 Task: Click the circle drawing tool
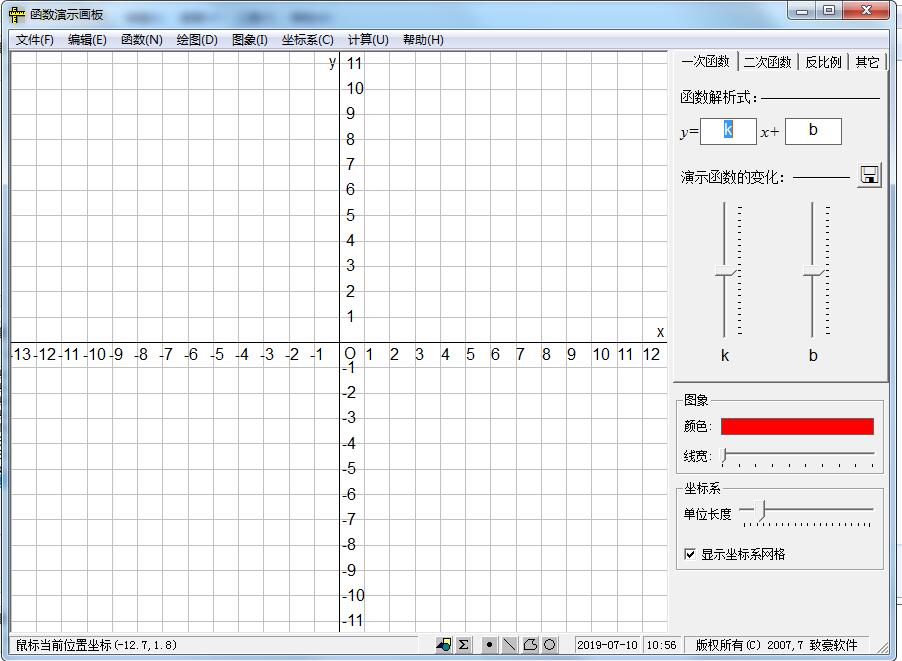click(x=548, y=644)
